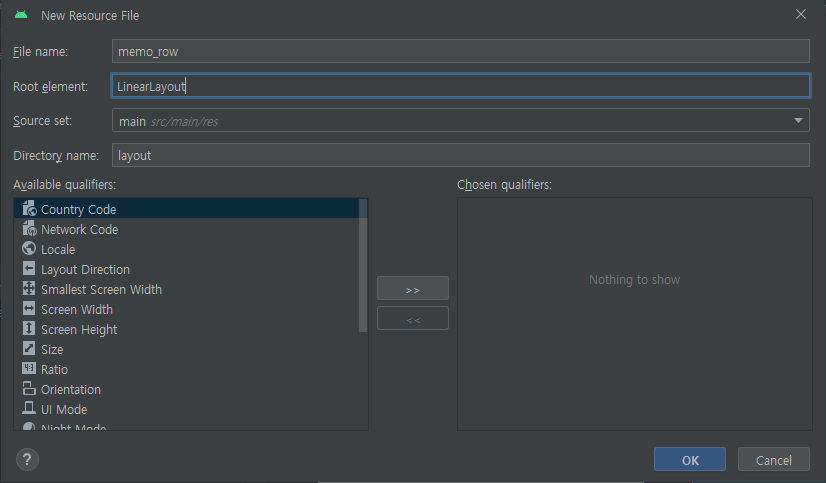Open the Source set dropdown arrow
Image resolution: width=826 pixels, height=483 pixels.
798,121
